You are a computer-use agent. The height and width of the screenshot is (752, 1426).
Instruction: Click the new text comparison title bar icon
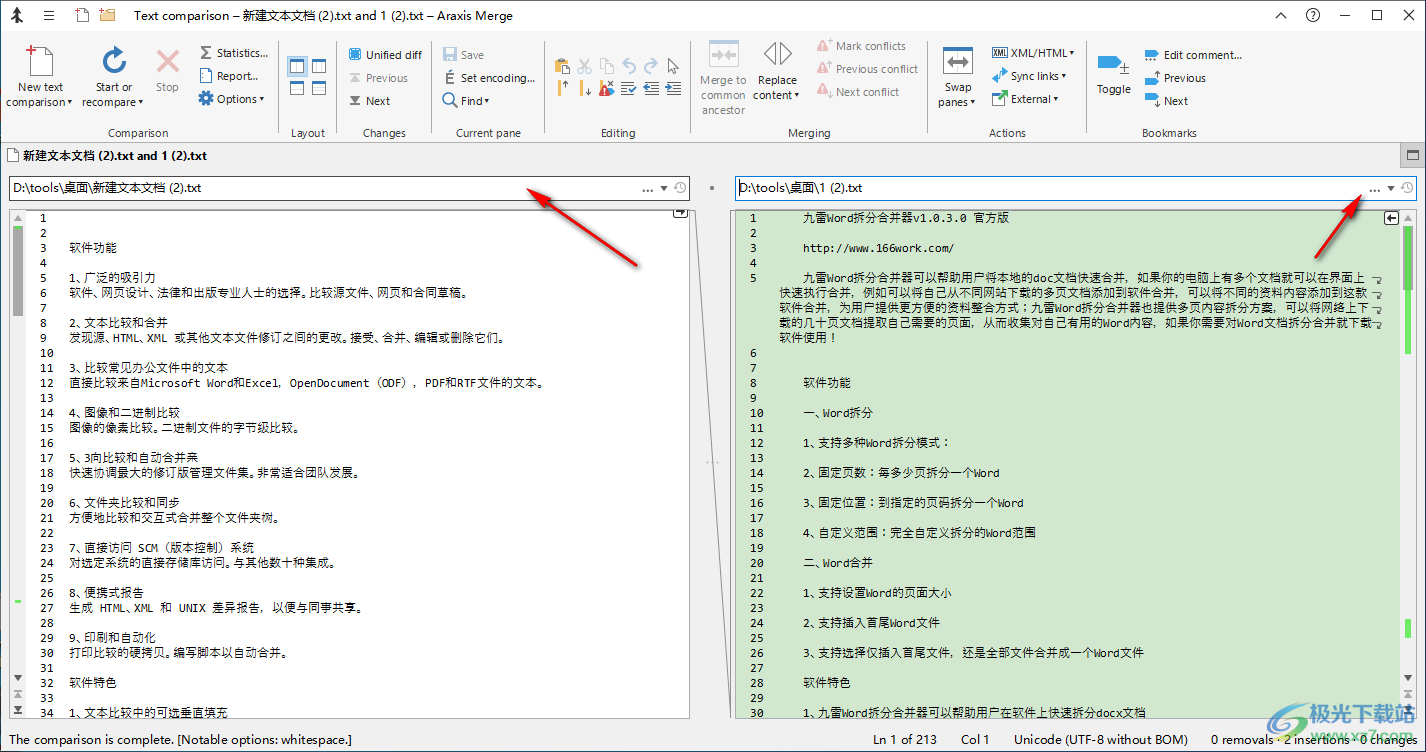pyautogui.click(x=82, y=15)
